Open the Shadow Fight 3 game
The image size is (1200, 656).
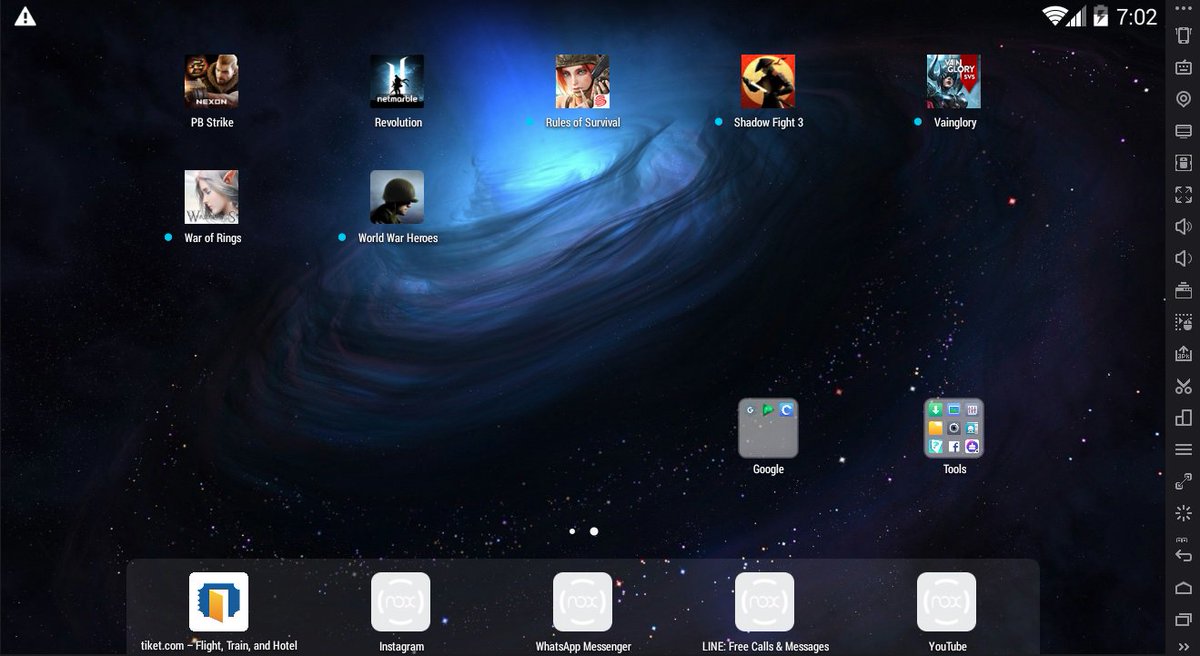click(768, 81)
